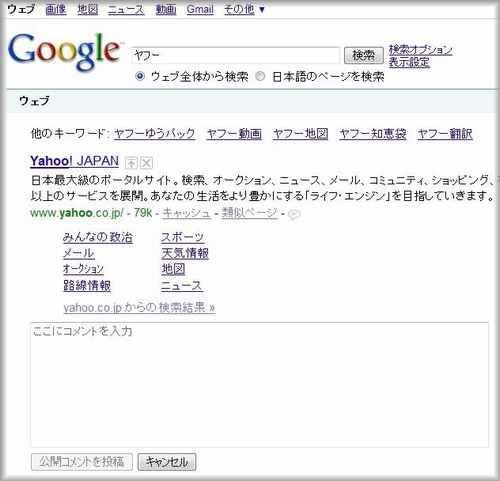Open the みんなの政治 sitelink
Viewport: 500px width, 481px height.
(98, 237)
